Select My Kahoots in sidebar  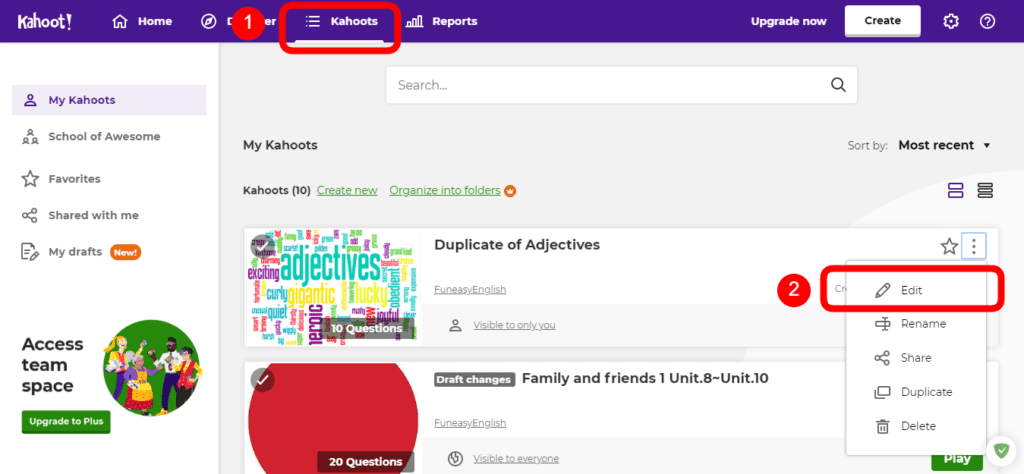click(x=109, y=100)
